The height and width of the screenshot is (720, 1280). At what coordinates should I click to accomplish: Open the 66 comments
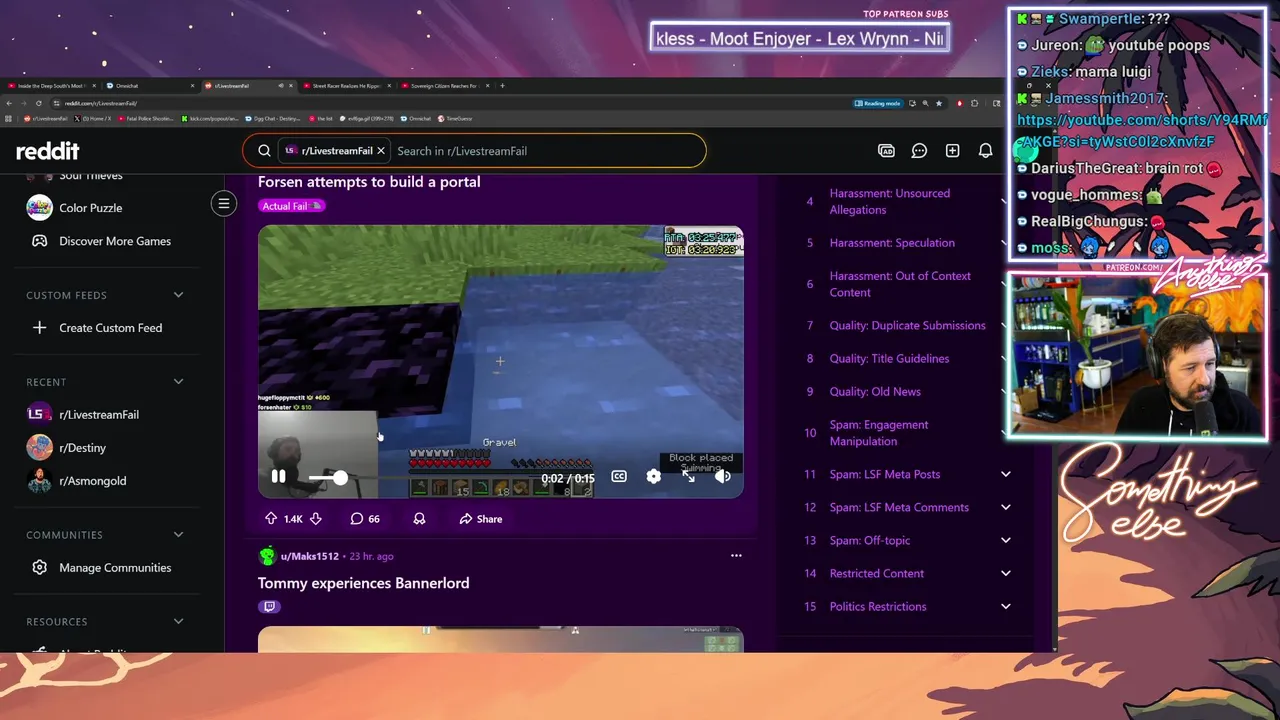pos(365,519)
